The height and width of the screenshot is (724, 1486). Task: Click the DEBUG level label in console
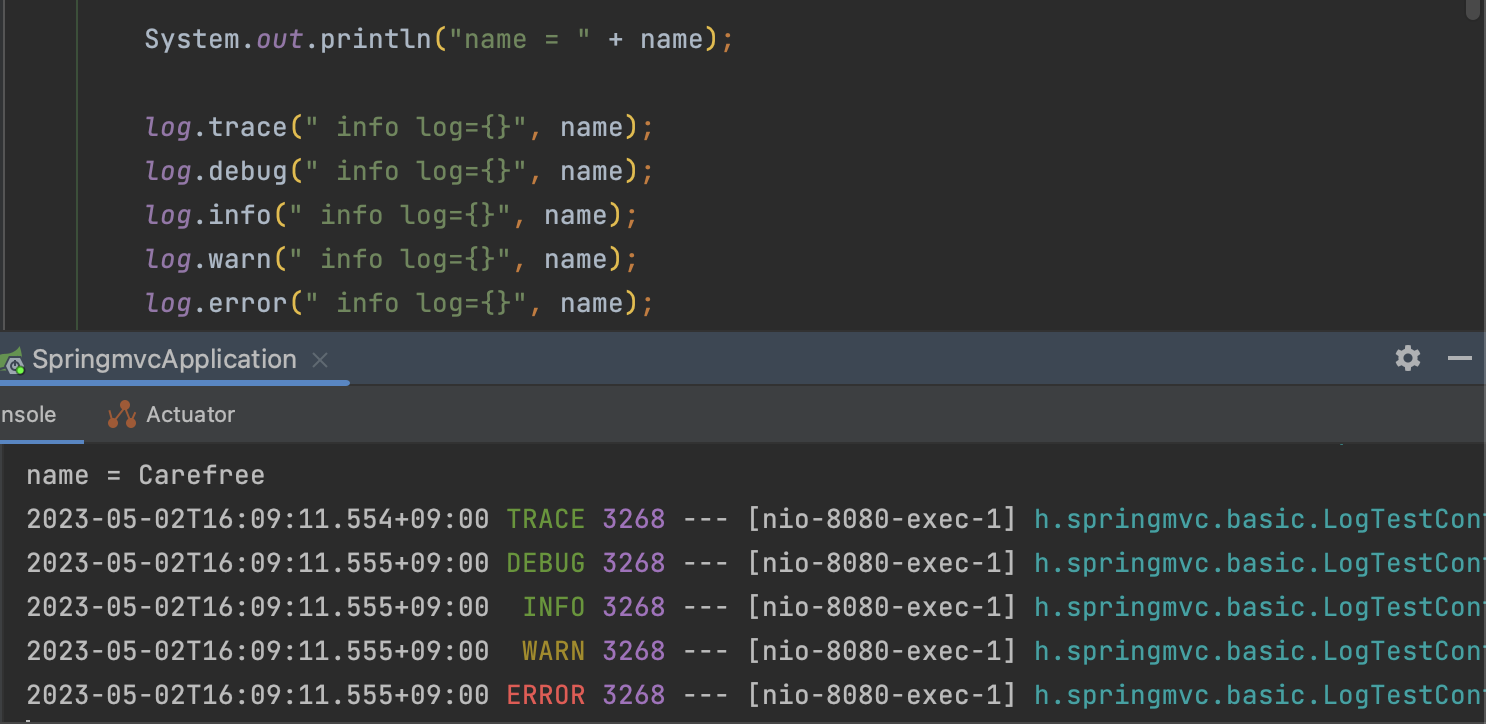(545, 563)
